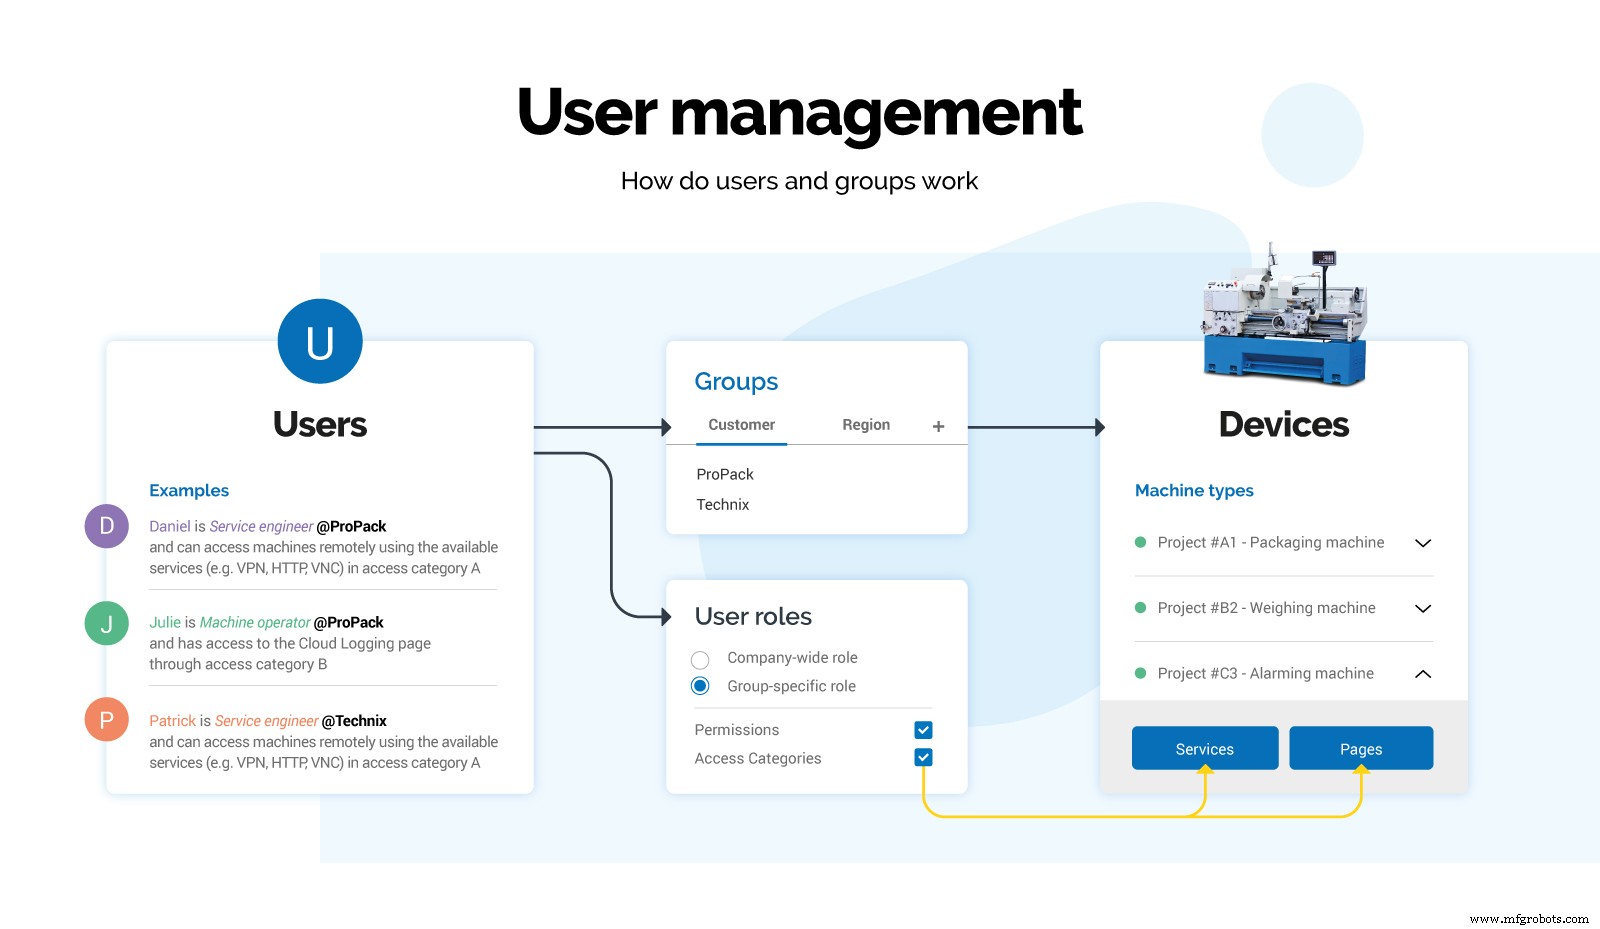This screenshot has height=929, width=1600.
Task: Click the Pages button
Action: (1361, 747)
